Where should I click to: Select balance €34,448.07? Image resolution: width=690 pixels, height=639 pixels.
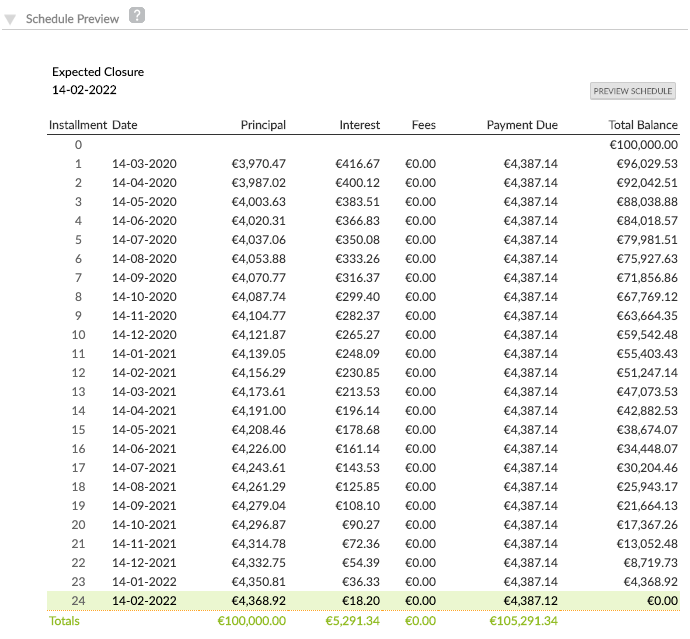click(x=647, y=449)
